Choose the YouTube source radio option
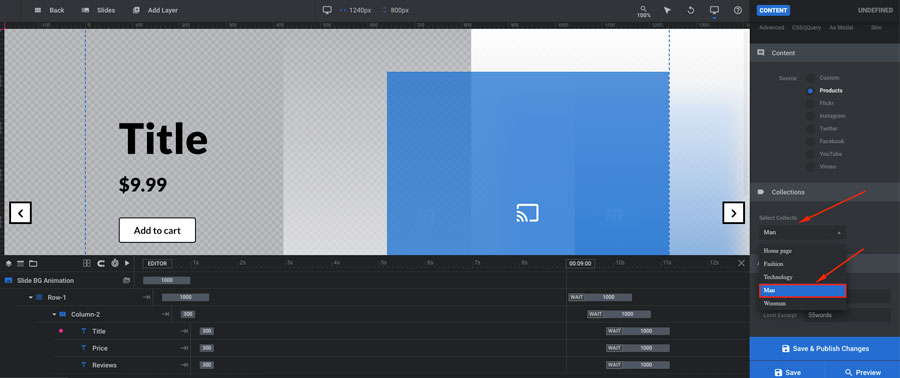This screenshot has width=900, height=378. [810, 154]
